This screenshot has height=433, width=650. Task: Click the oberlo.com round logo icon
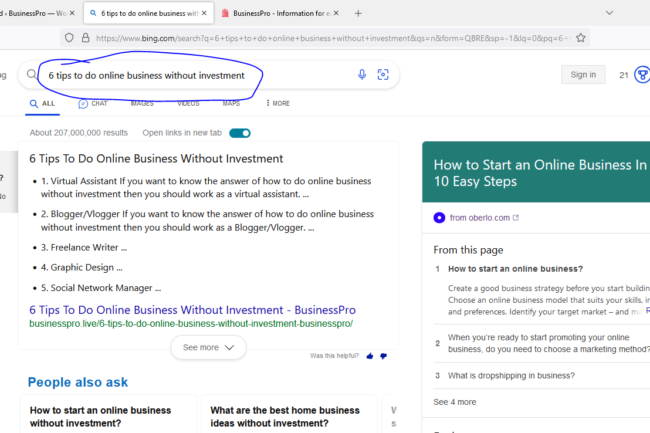[x=439, y=218]
